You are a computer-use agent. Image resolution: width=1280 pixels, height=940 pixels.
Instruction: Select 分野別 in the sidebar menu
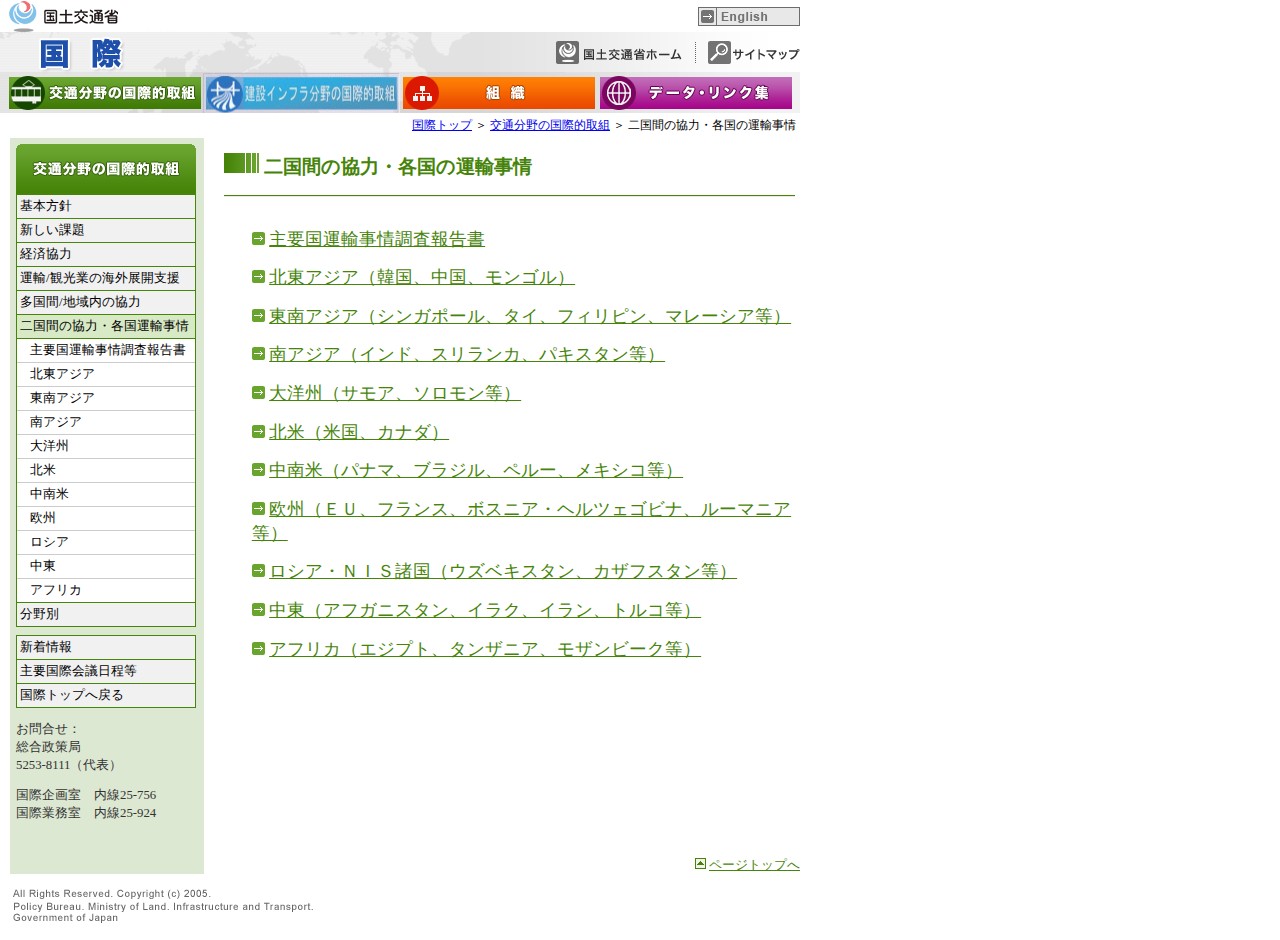[106, 614]
